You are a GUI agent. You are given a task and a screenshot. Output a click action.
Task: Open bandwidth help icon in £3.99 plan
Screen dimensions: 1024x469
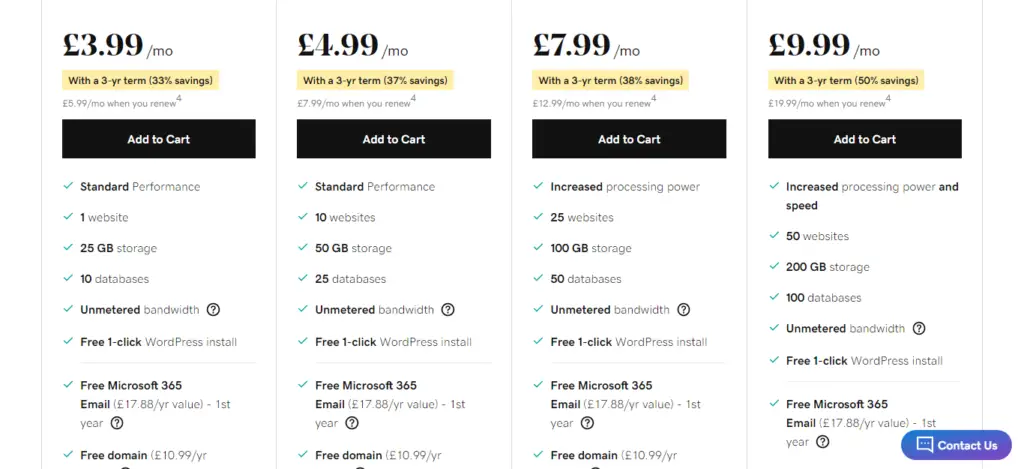coord(213,310)
